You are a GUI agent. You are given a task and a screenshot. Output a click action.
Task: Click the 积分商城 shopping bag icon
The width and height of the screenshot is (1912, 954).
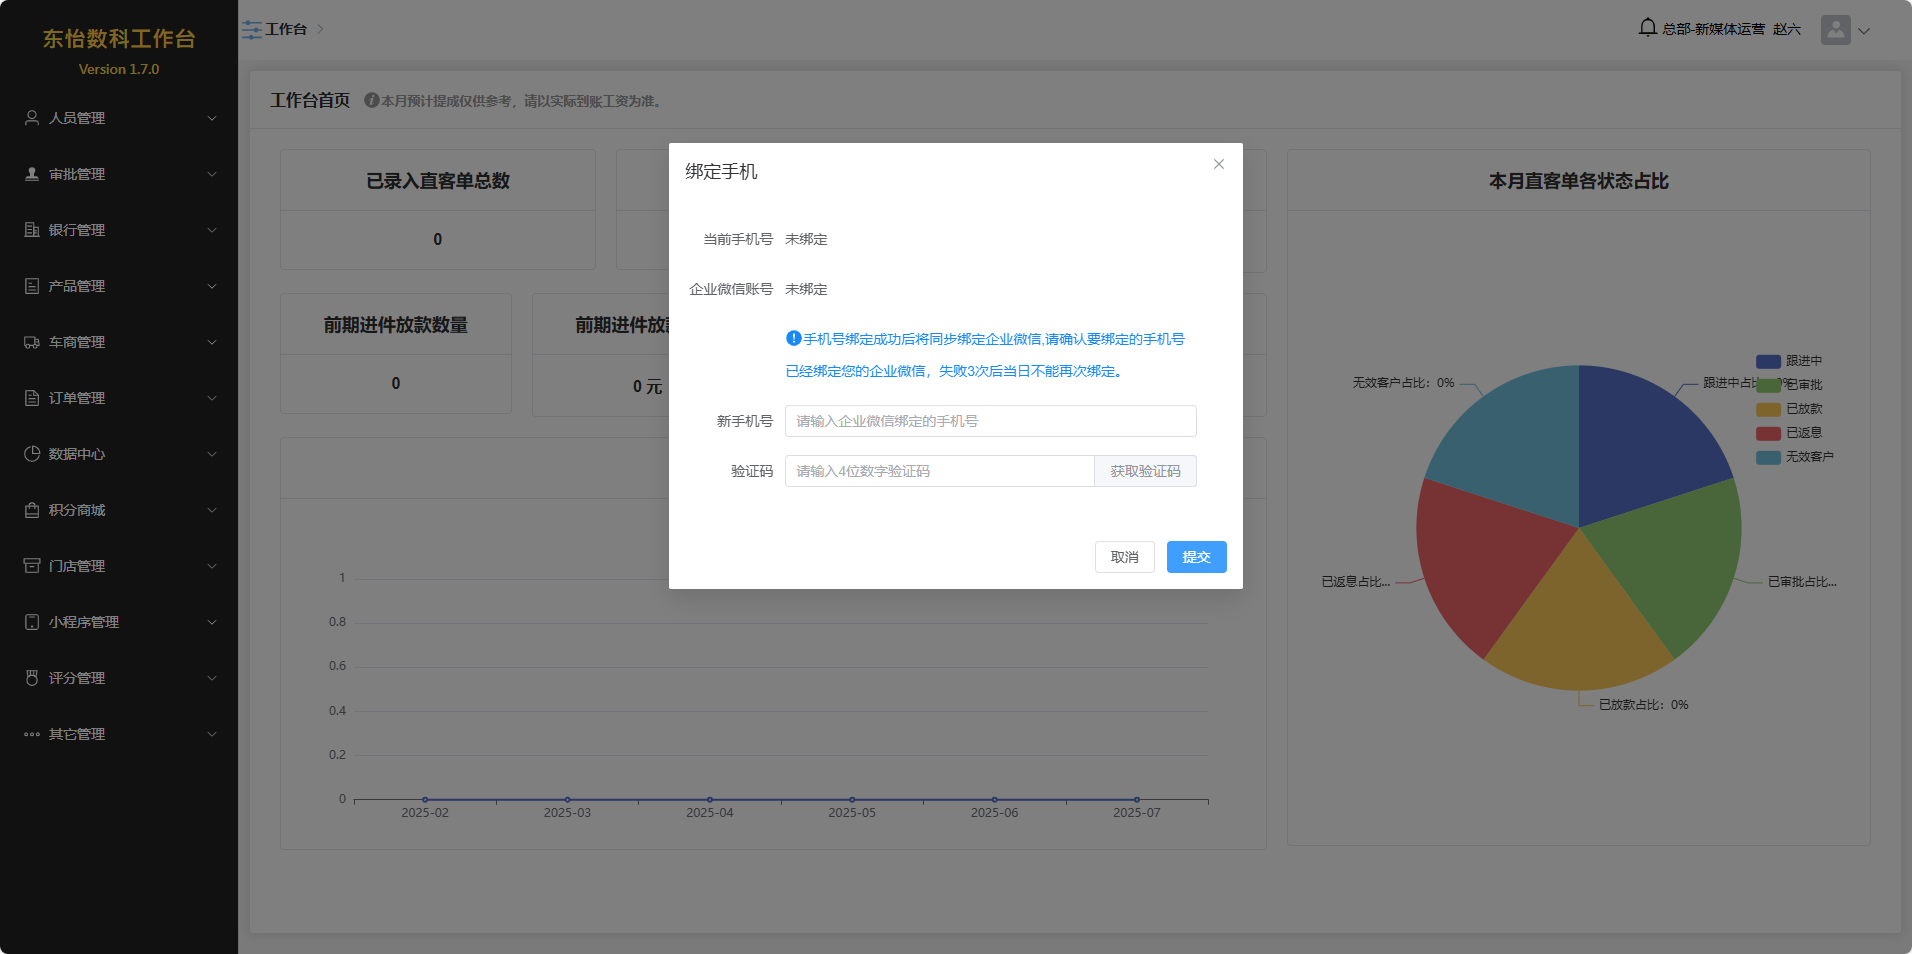coord(32,510)
